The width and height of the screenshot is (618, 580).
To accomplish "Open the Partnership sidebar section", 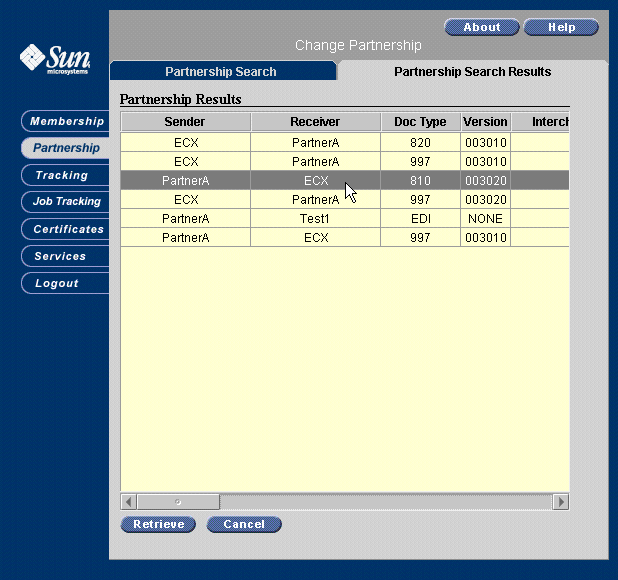I will tap(66, 148).
